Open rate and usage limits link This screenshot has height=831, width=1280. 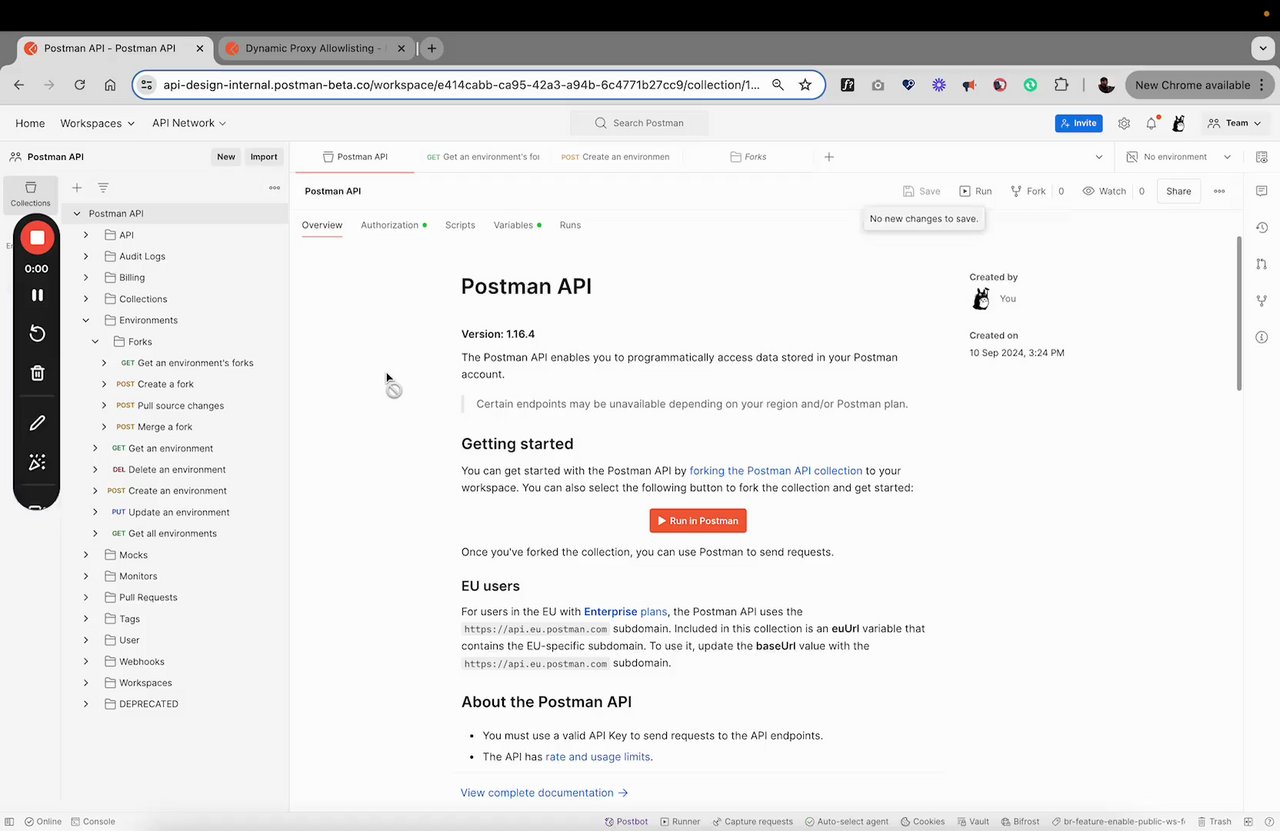coord(598,757)
